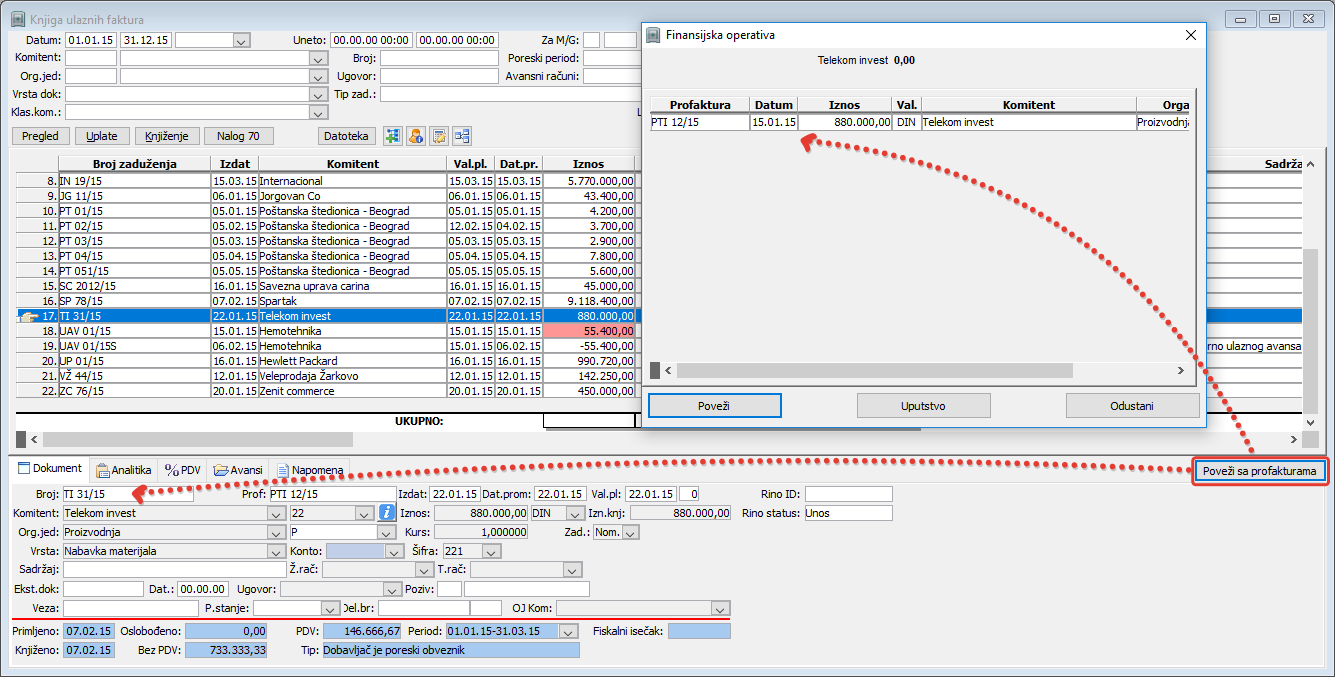The image size is (1335, 677).
Task: Click the Datoteka button
Action: [347, 136]
